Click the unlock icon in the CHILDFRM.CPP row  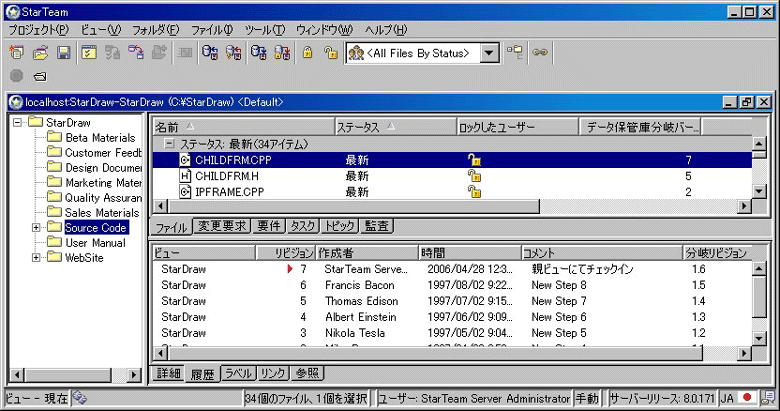(x=474, y=160)
